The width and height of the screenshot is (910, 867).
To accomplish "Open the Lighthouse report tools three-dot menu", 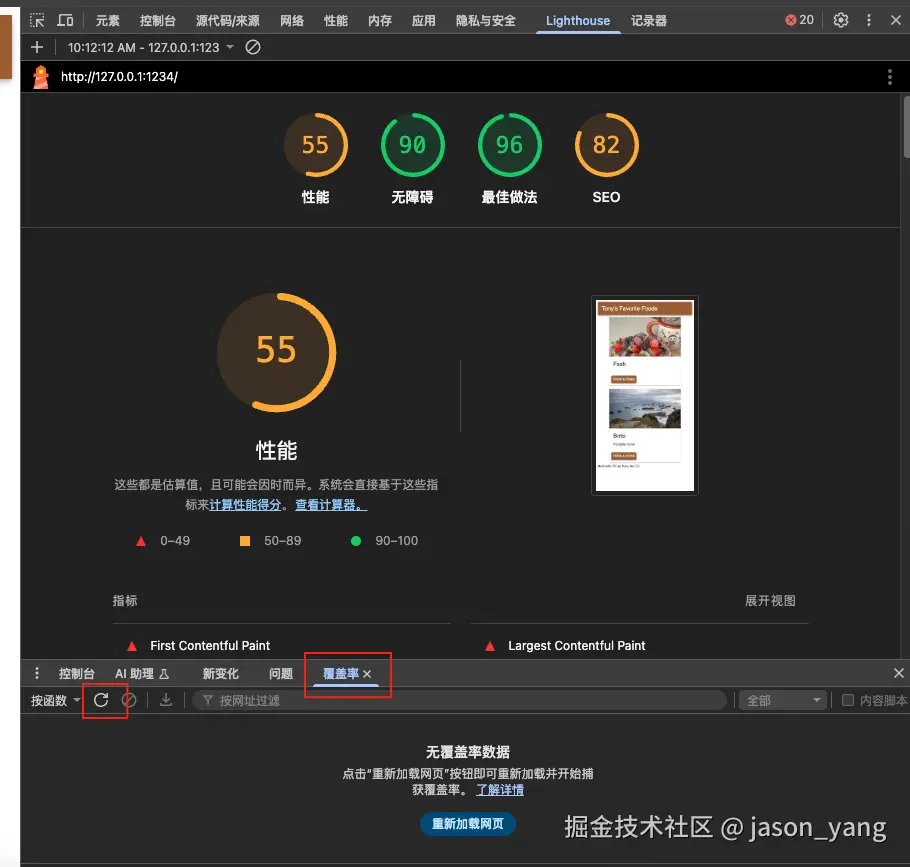I will (889, 77).
